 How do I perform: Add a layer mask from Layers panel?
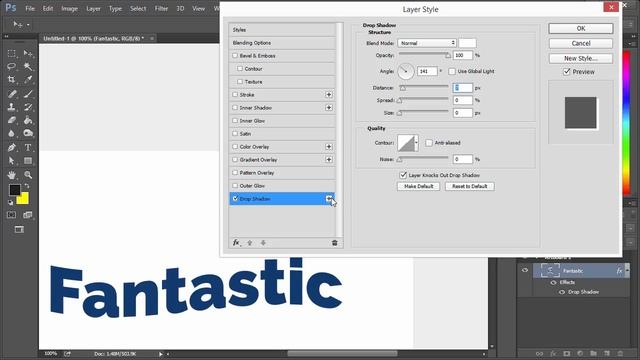click(x=567, y=353)
